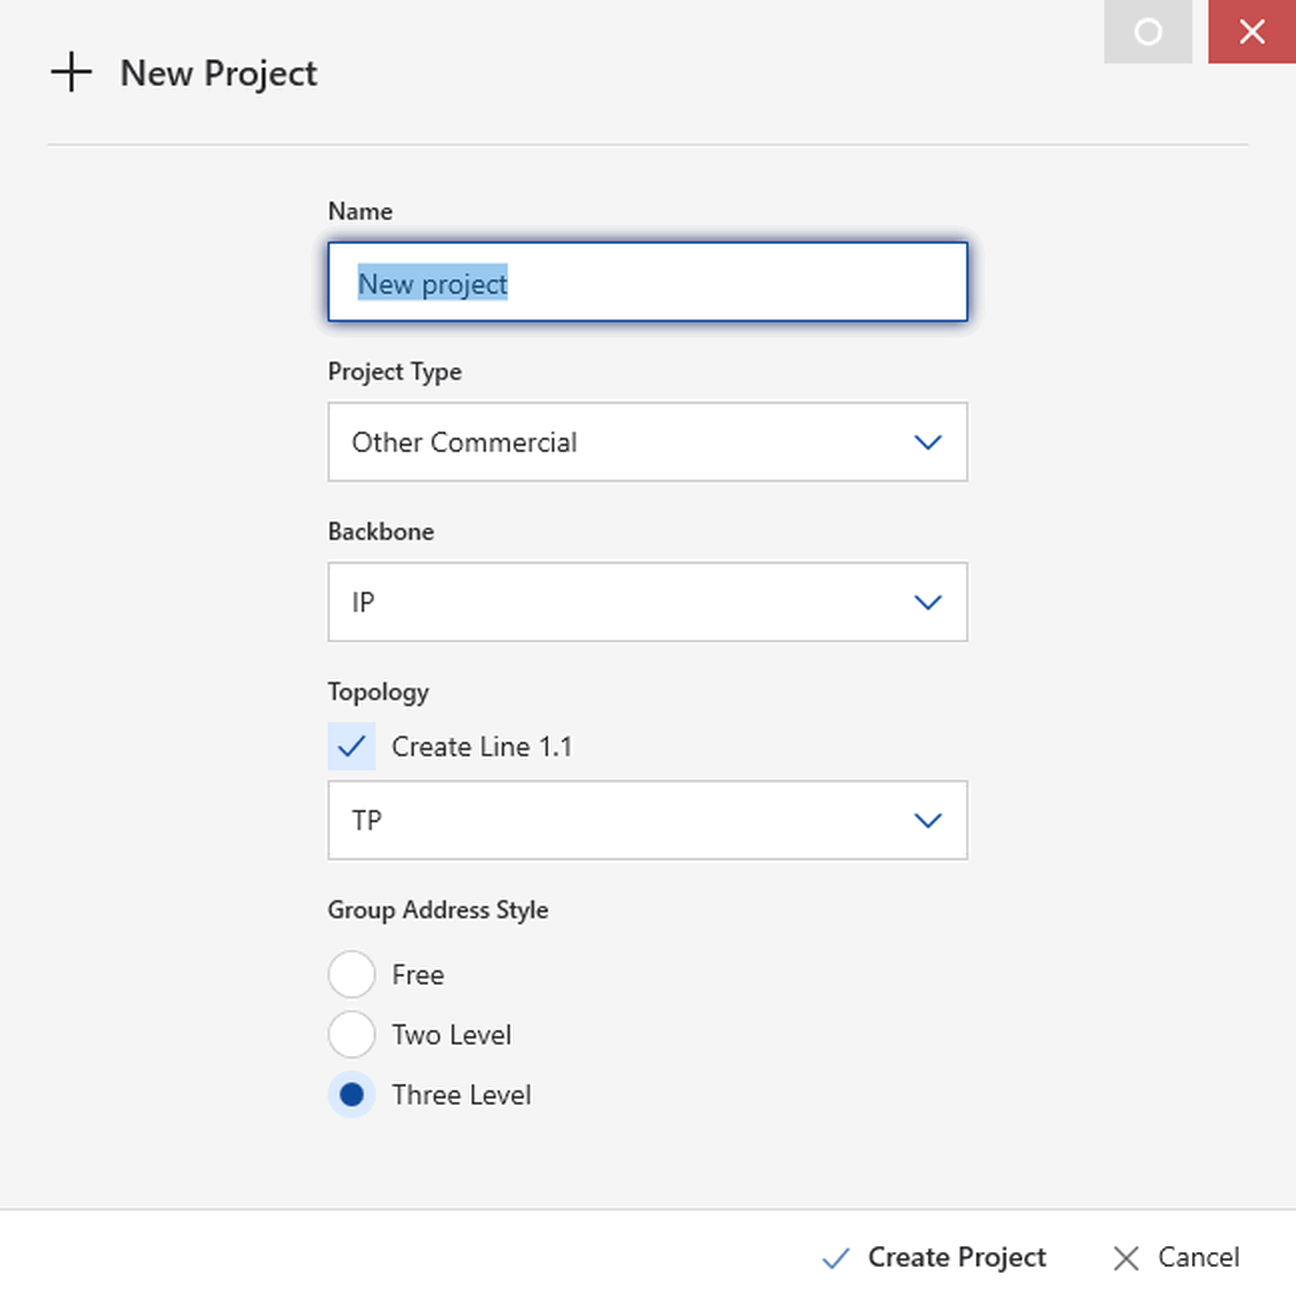Viewport: 1296px width, 1304px height.
Task: Click the plus icon beside New Project
Action: click(x=71, y=73)
